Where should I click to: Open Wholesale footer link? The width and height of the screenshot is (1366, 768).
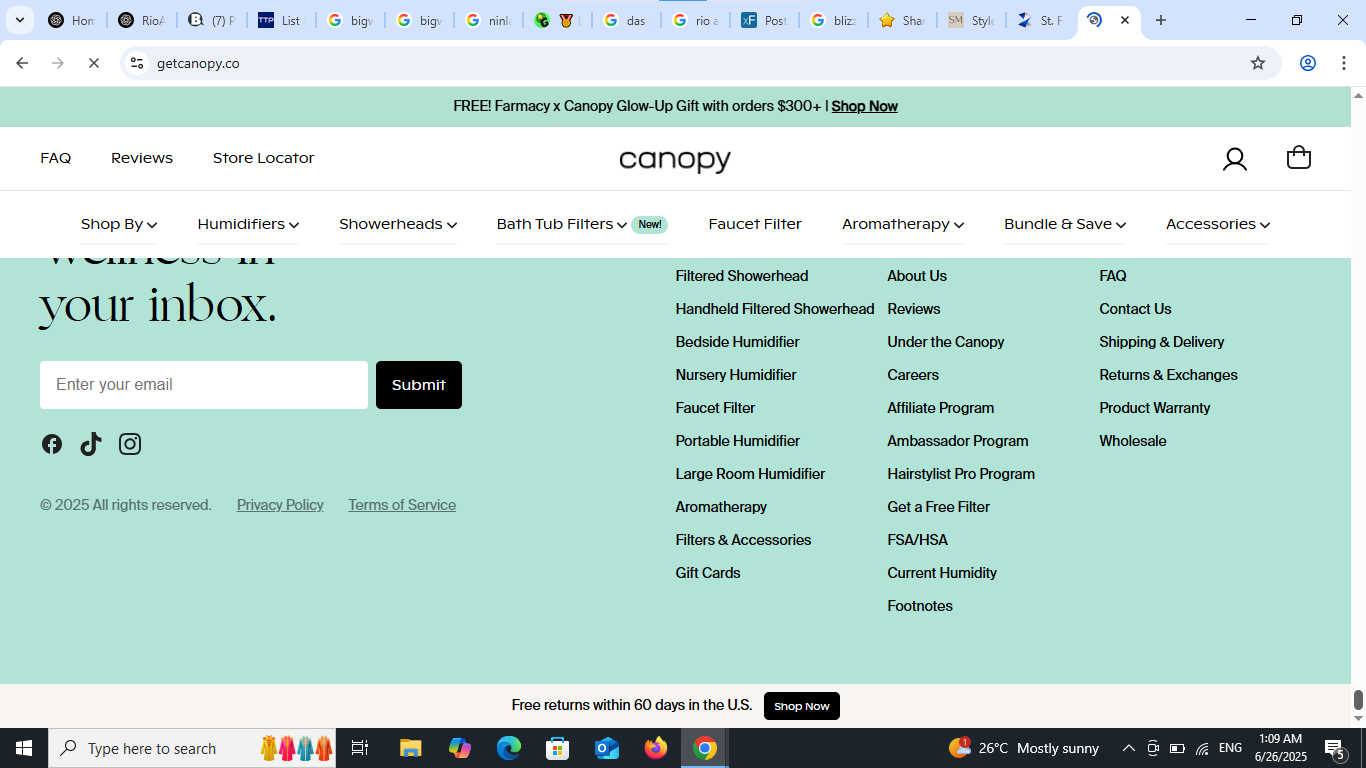pos(1133,441)
